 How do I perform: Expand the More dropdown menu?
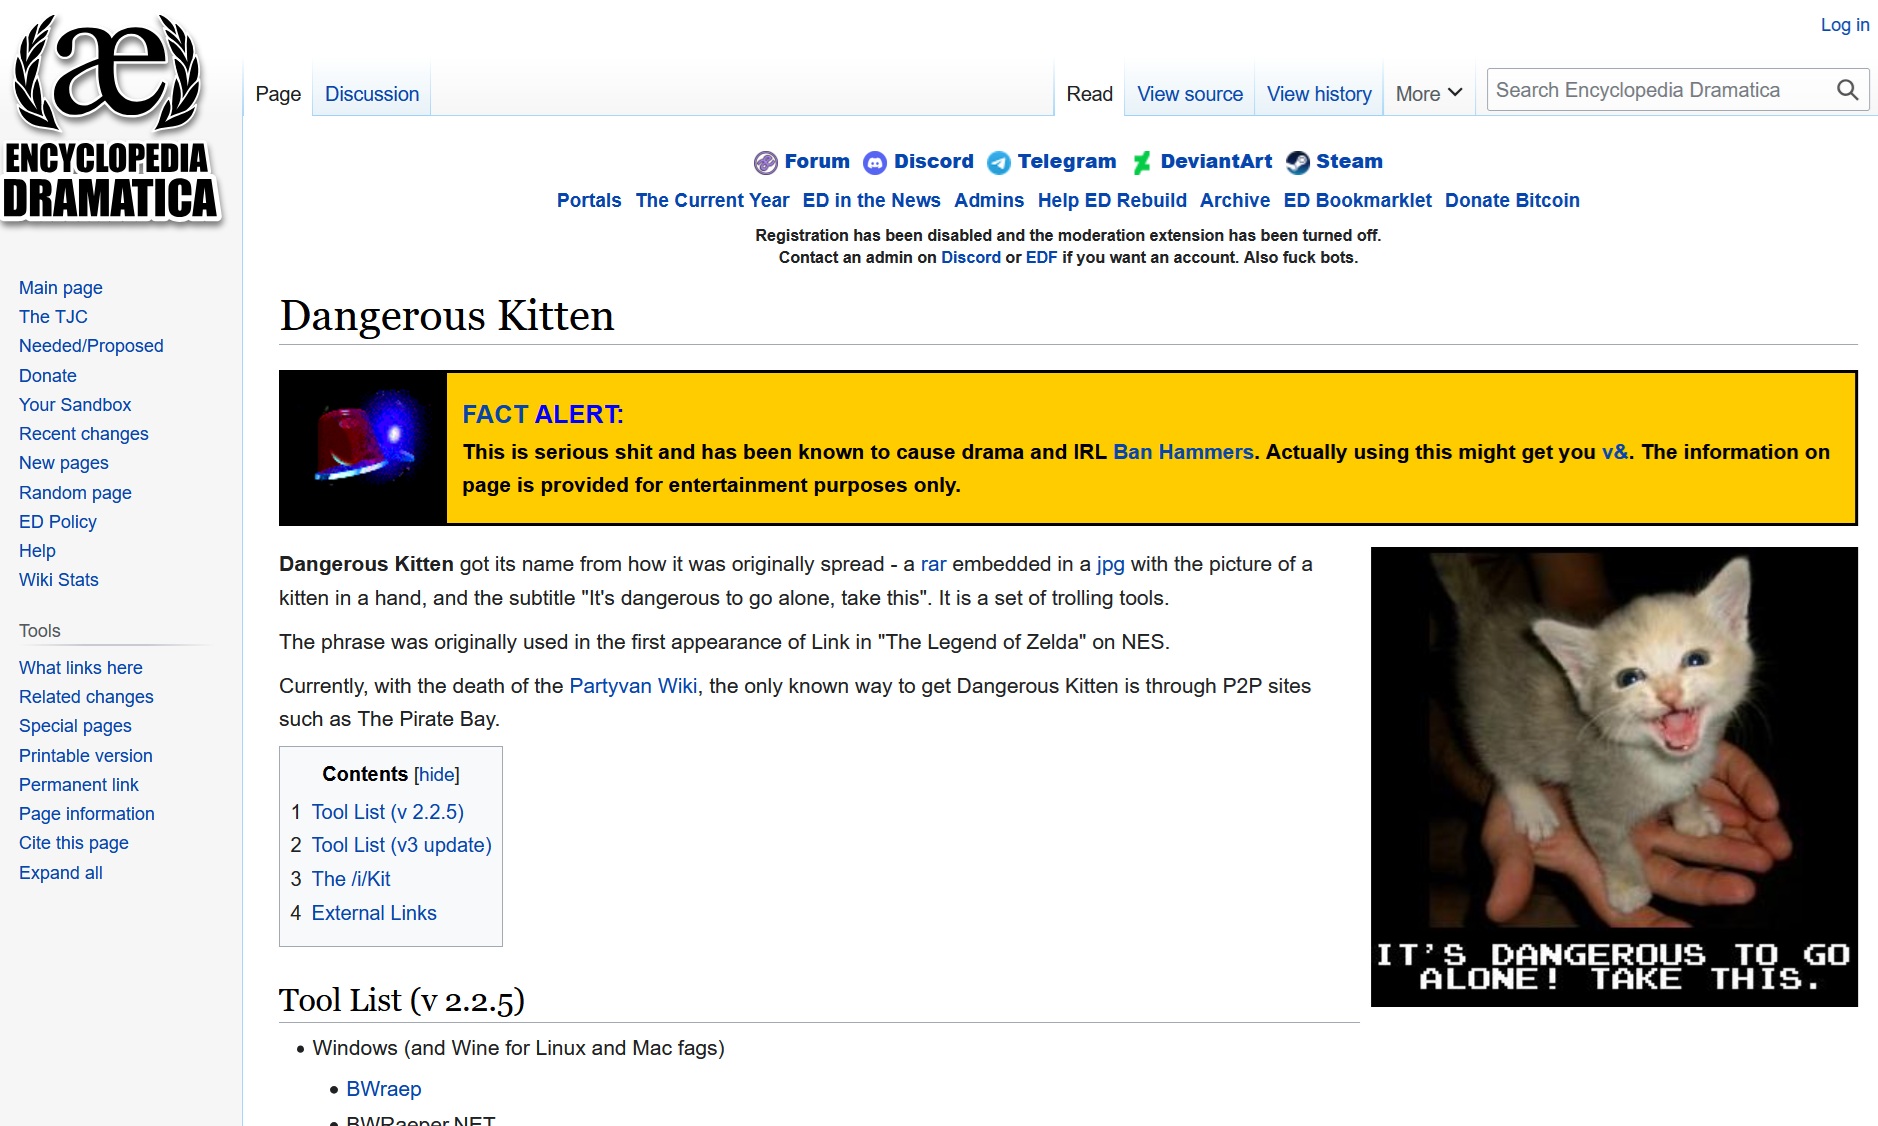[1429, 93]
